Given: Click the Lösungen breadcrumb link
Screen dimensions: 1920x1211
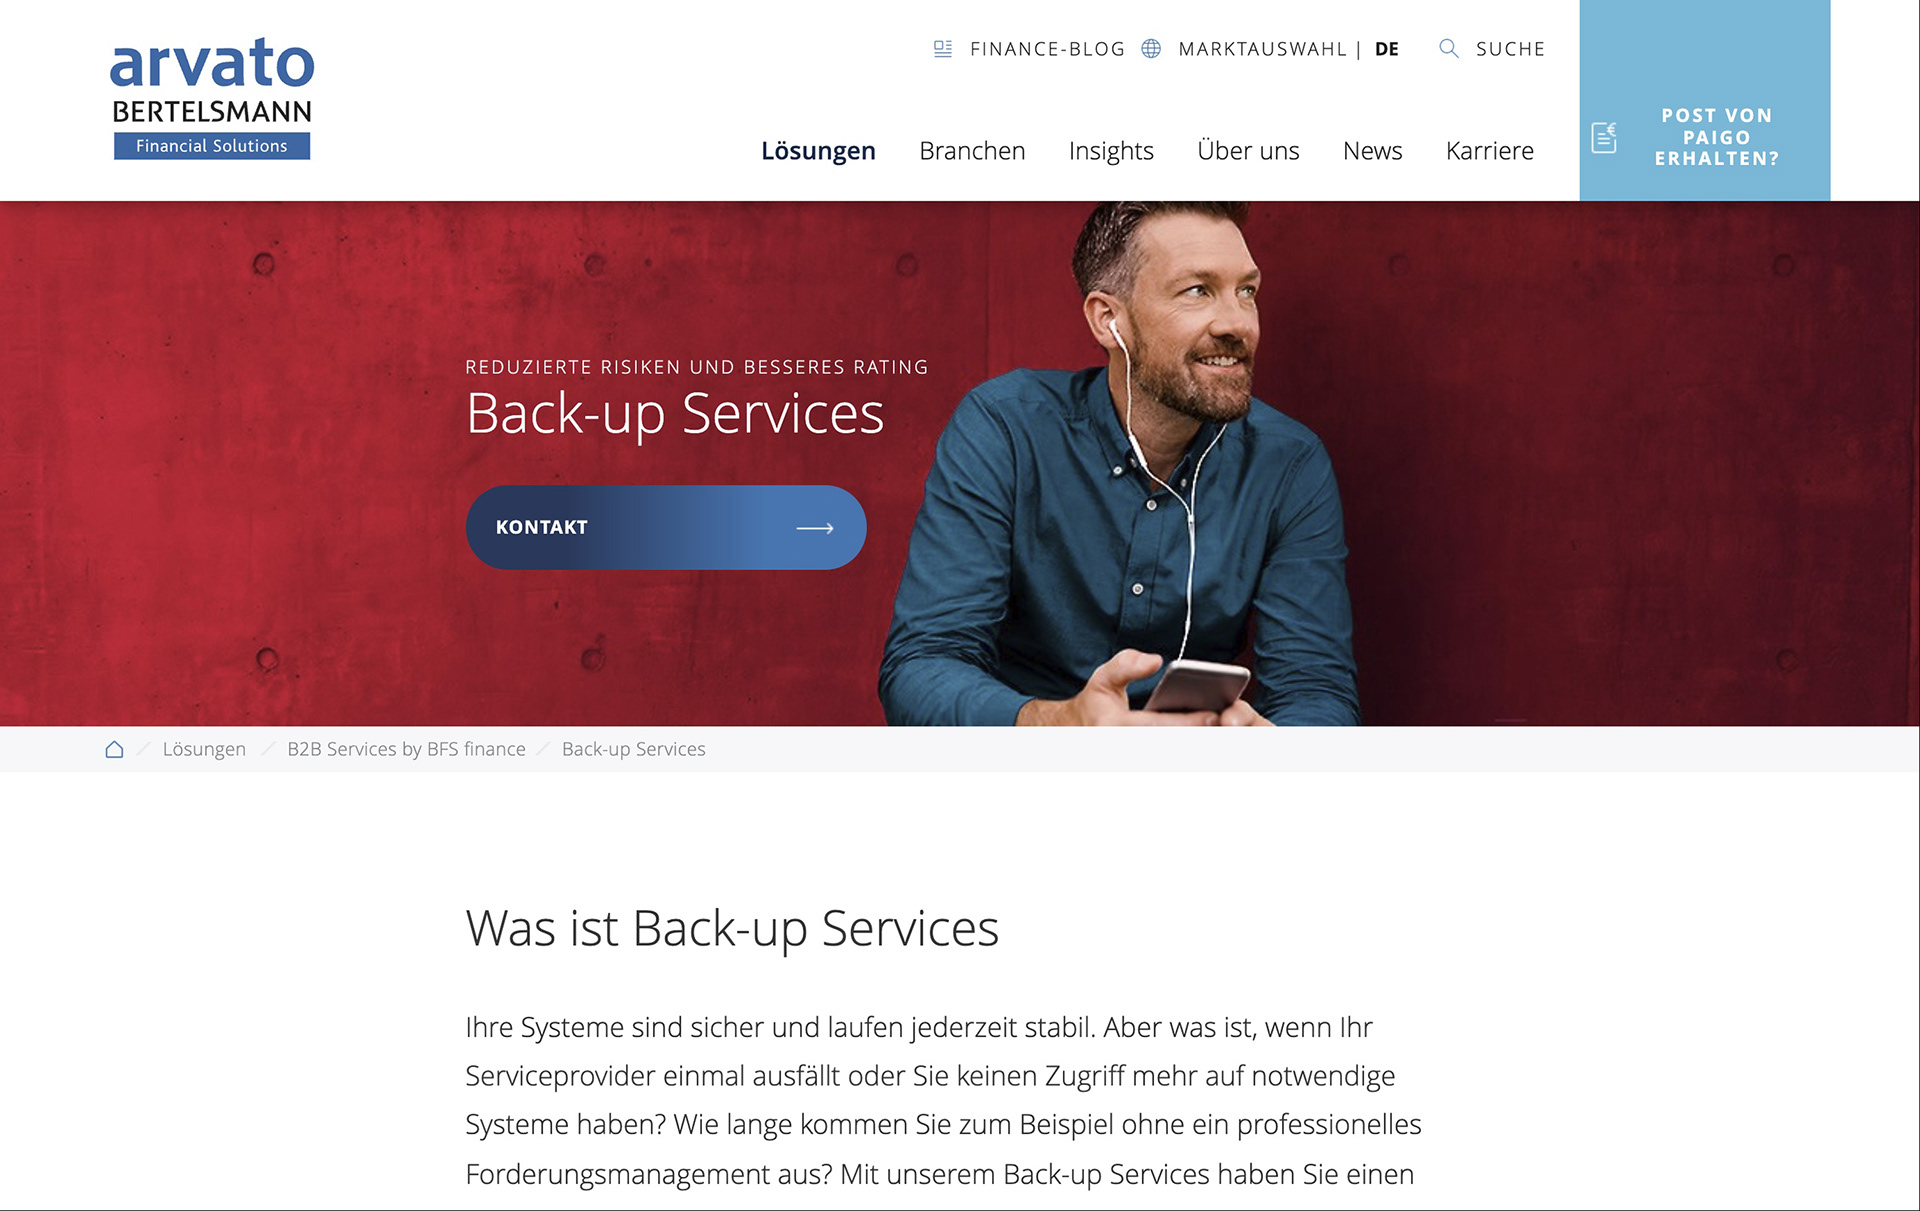Looking at the screenshot, I should click(x=204, y=749).
